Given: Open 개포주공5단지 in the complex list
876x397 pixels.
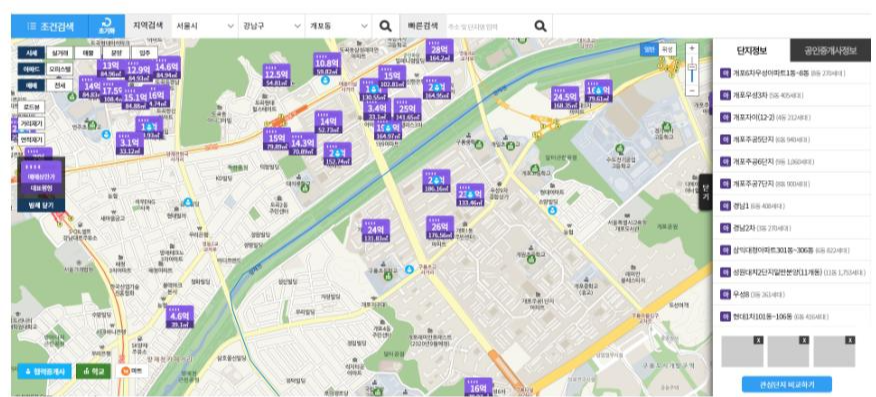Looking at the screenshot, I should click(792, 140).
